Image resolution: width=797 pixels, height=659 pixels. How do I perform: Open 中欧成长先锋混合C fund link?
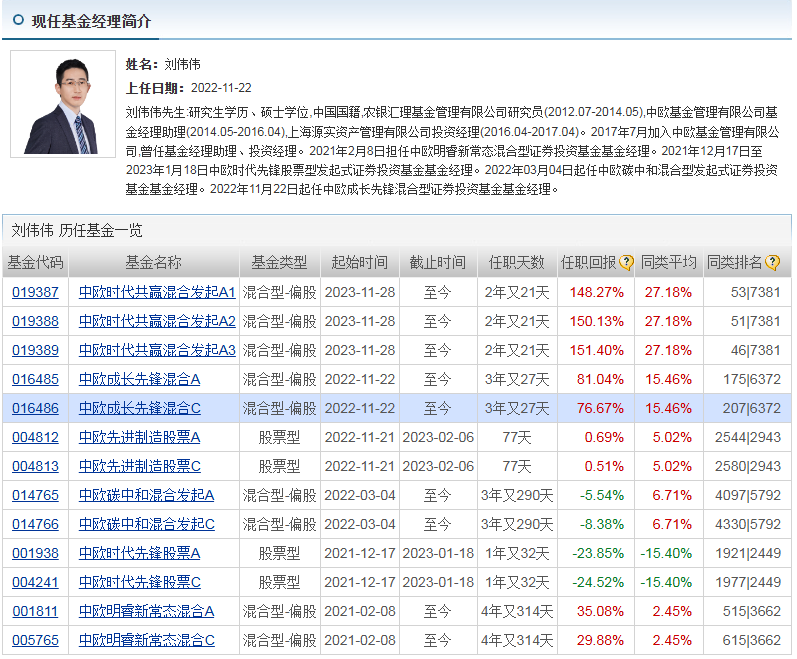click(139, 408)
